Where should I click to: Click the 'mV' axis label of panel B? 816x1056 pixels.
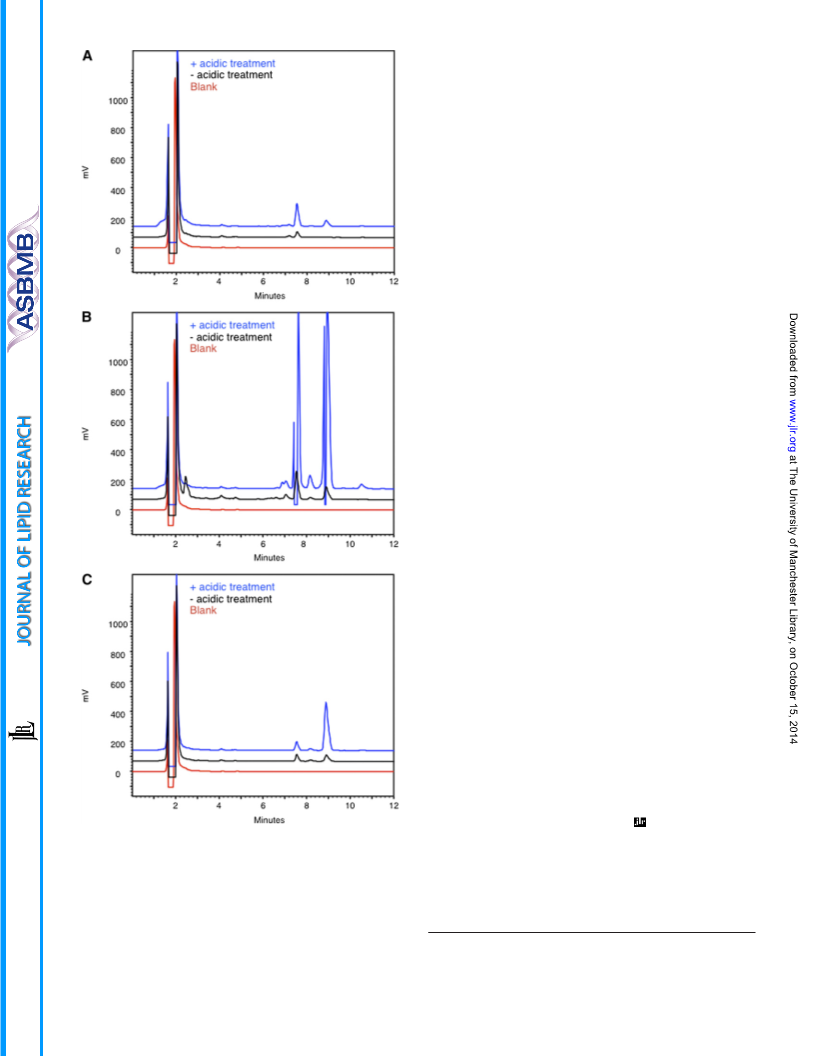point(86,434)
